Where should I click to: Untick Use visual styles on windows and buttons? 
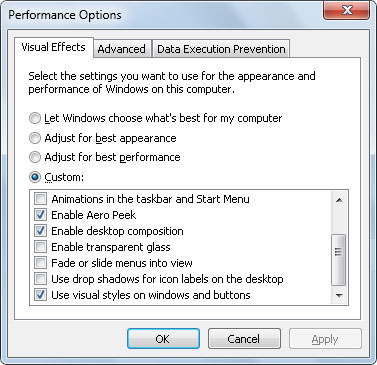(40, 295)
